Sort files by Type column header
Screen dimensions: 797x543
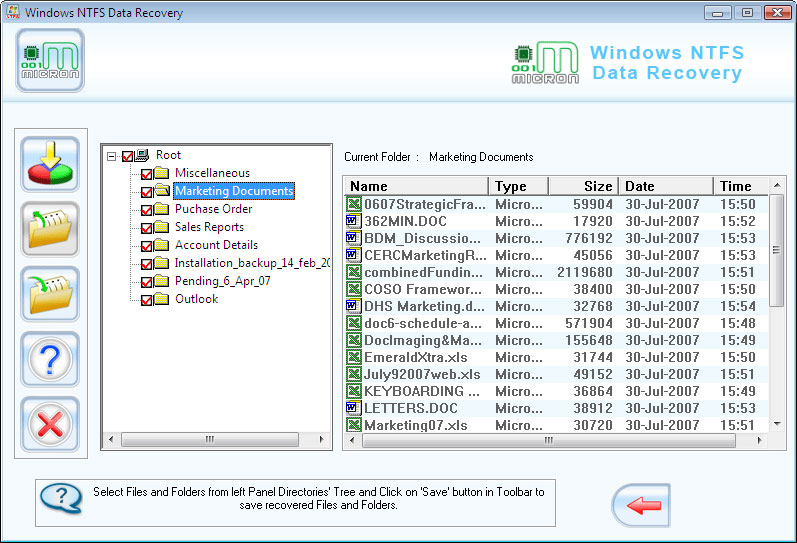point(518,186)
